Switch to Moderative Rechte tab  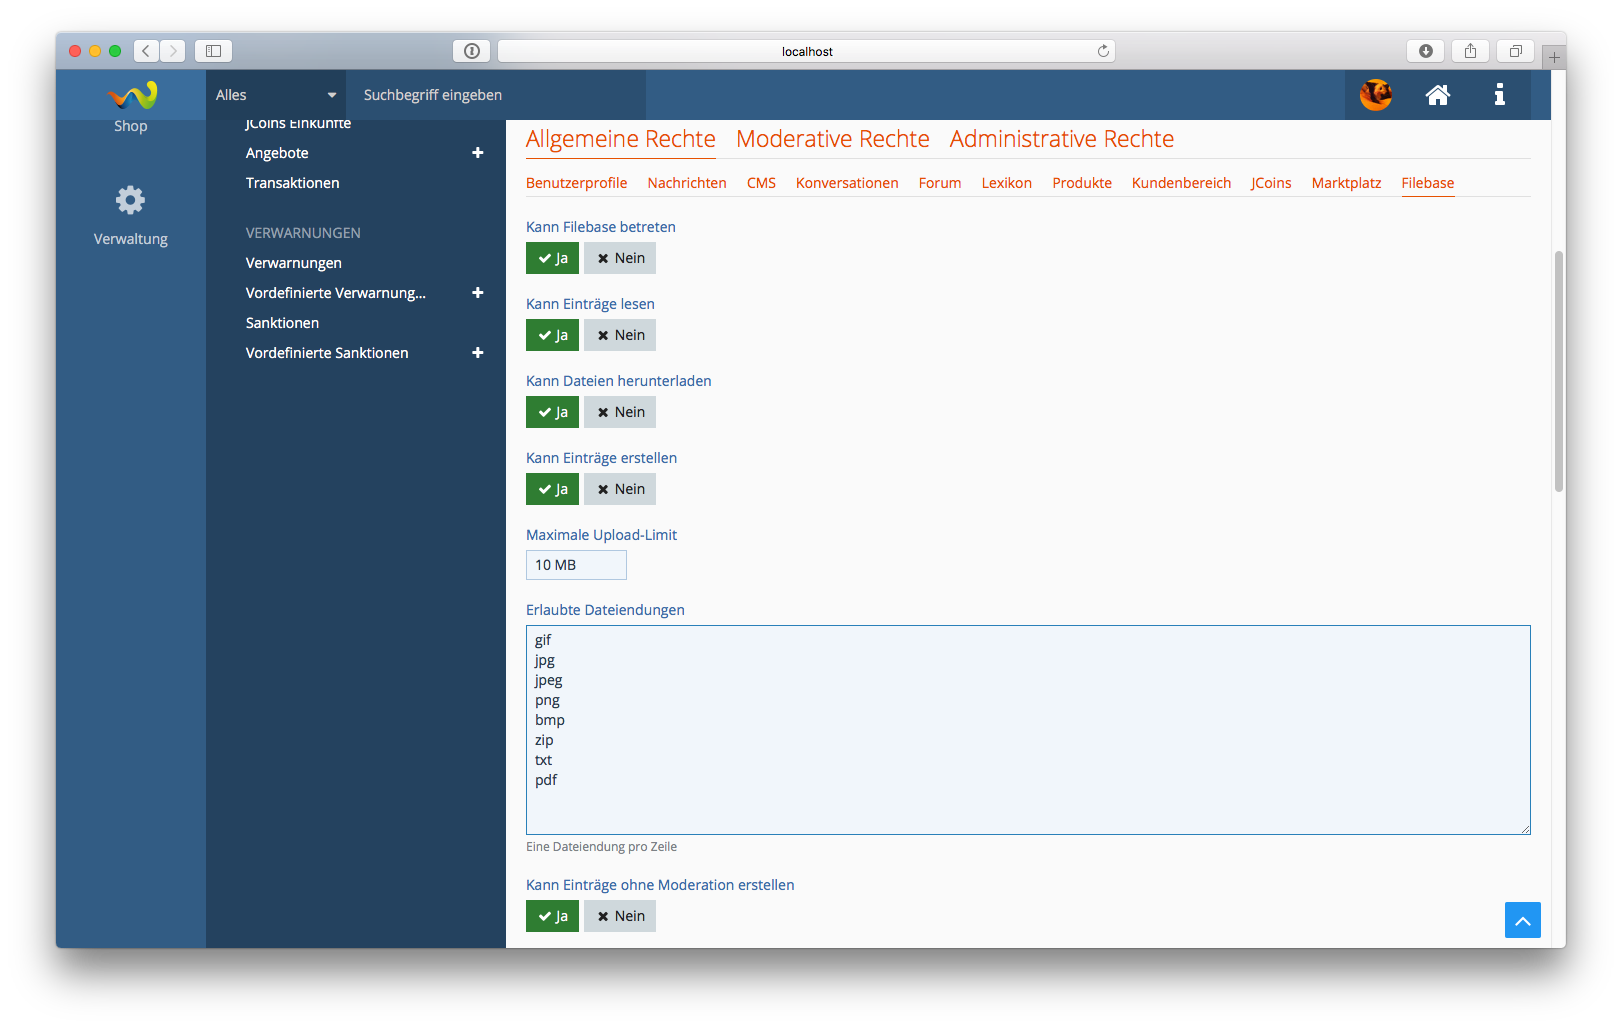832,139
